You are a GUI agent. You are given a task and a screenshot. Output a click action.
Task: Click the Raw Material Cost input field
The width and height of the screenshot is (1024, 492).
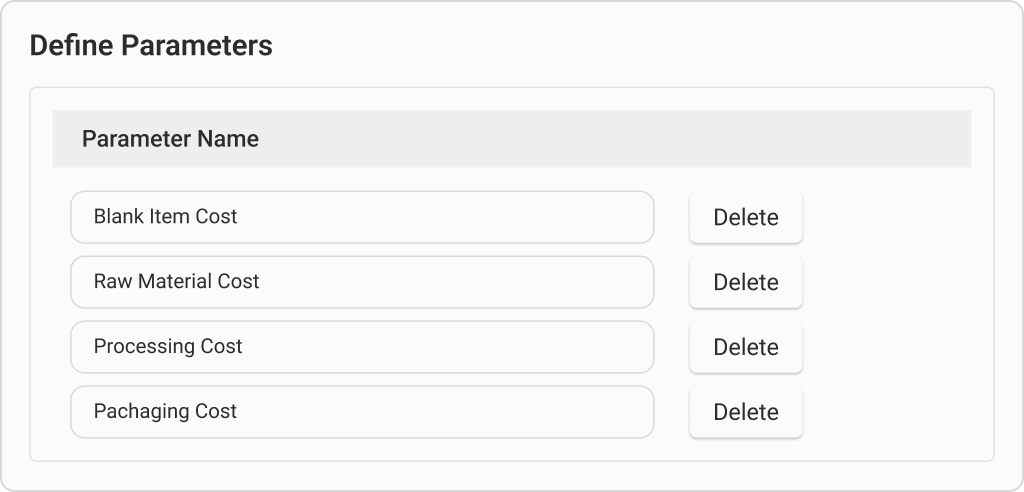362,282
